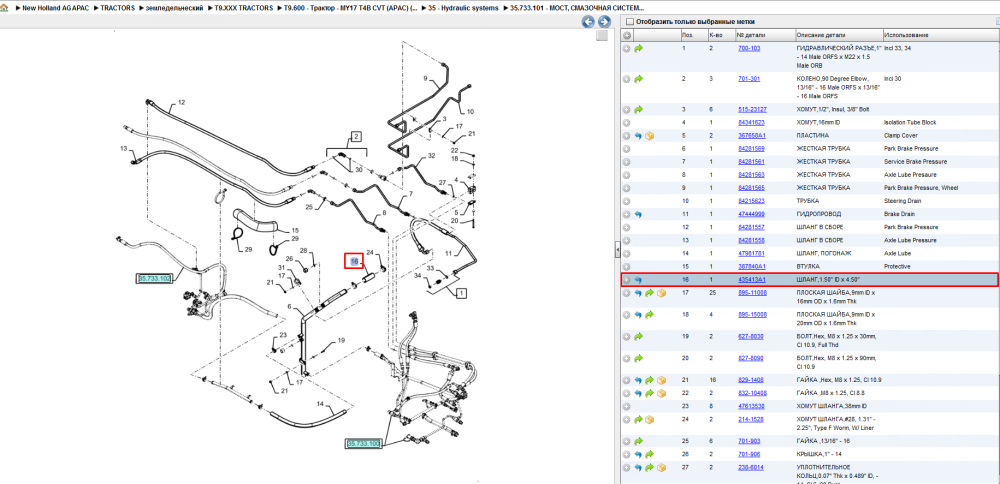Open the 'T9.XXX TRACTORS' breadcrumb item
This screenshot has height=484, width=1000.
pos(244,8)
